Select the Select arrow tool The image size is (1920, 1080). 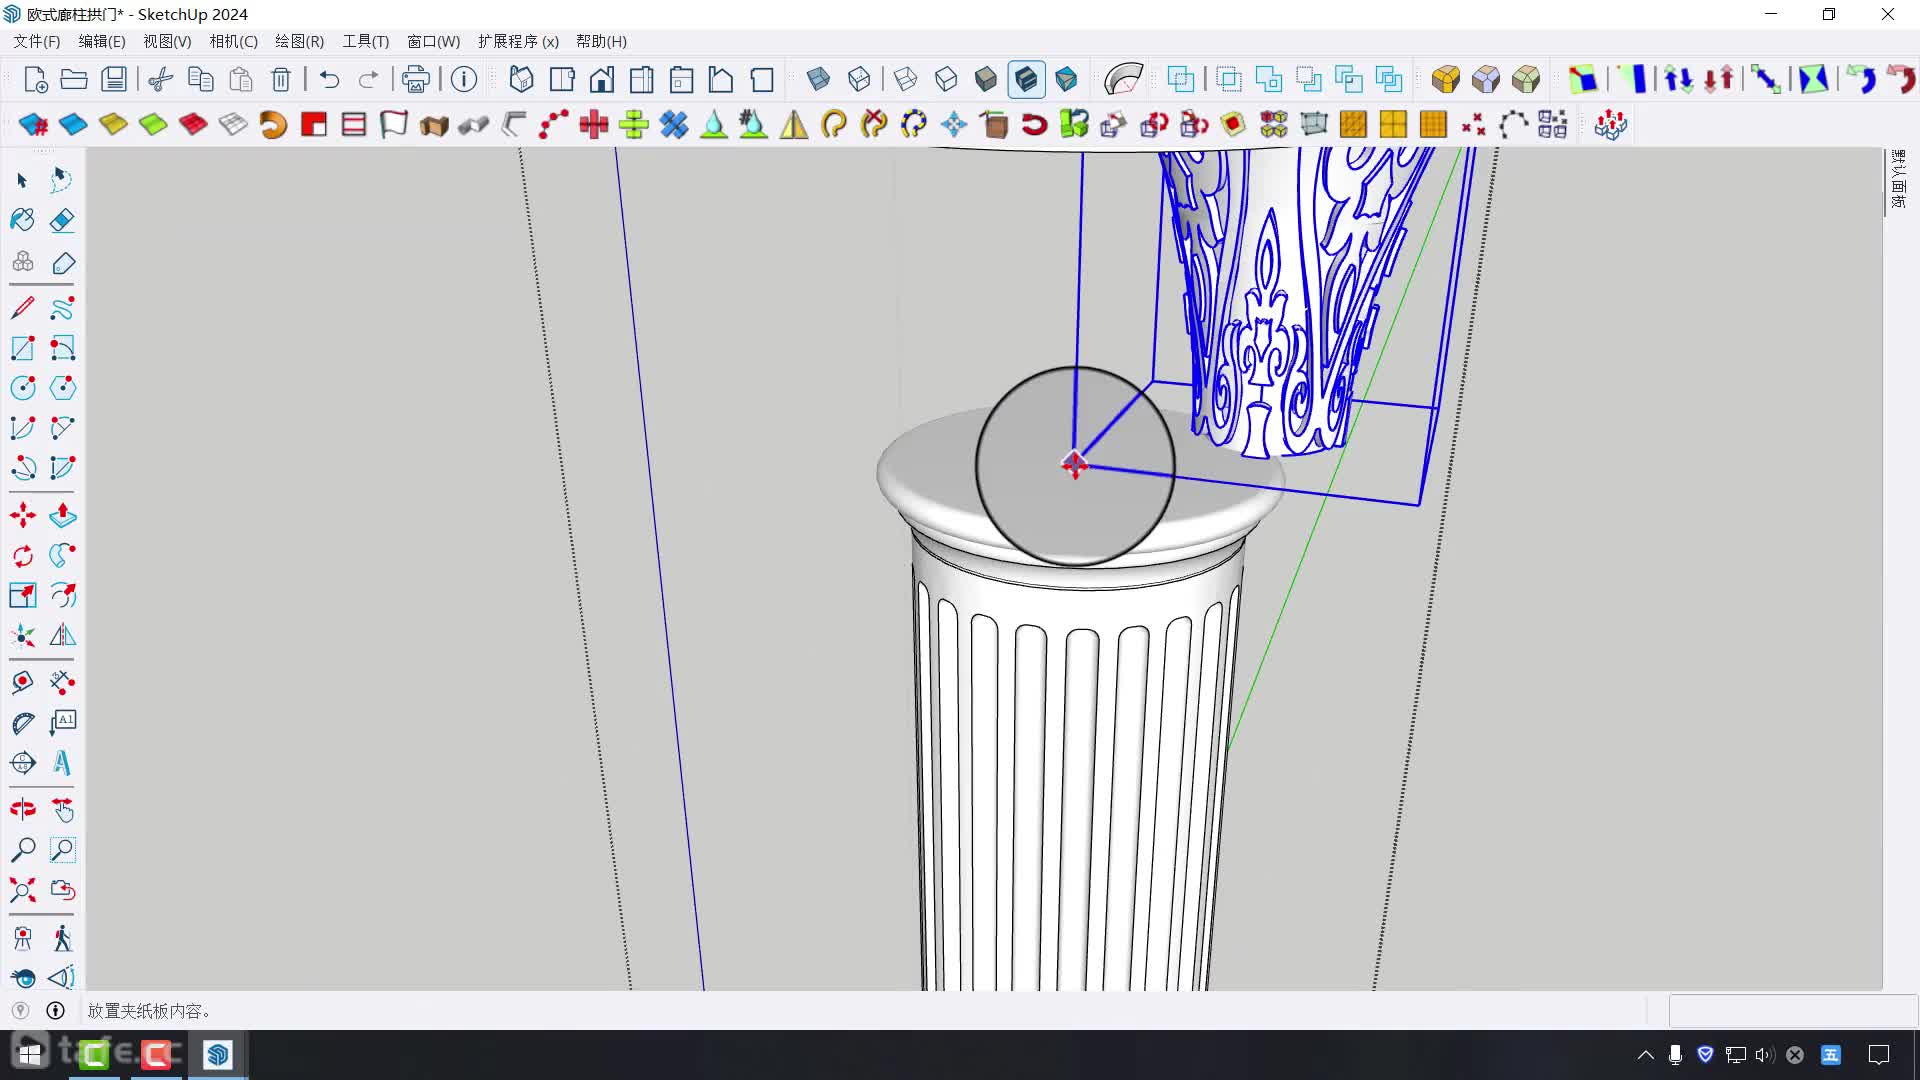pyautogui.click(x=22, y=180)
